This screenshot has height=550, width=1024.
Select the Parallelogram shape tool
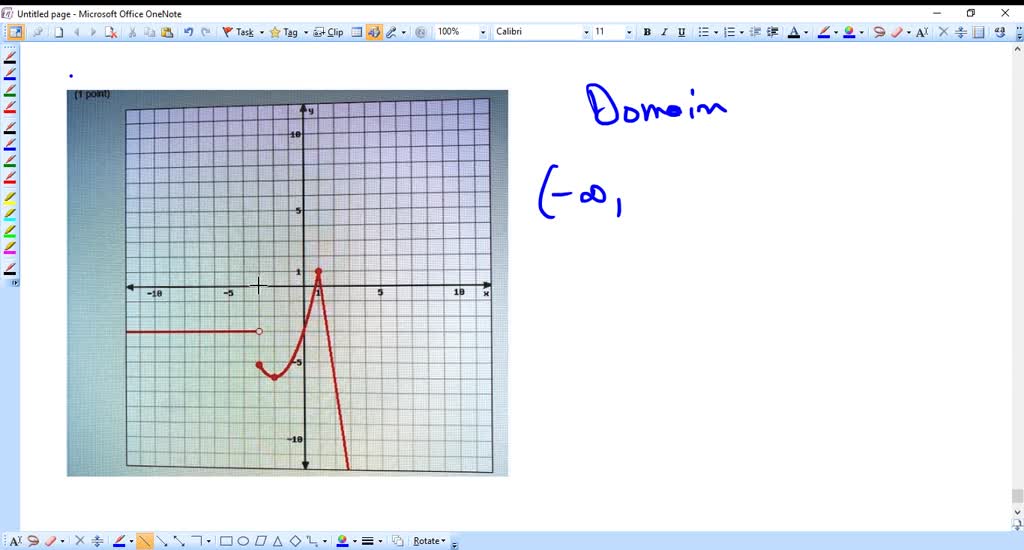coord(261,541)
